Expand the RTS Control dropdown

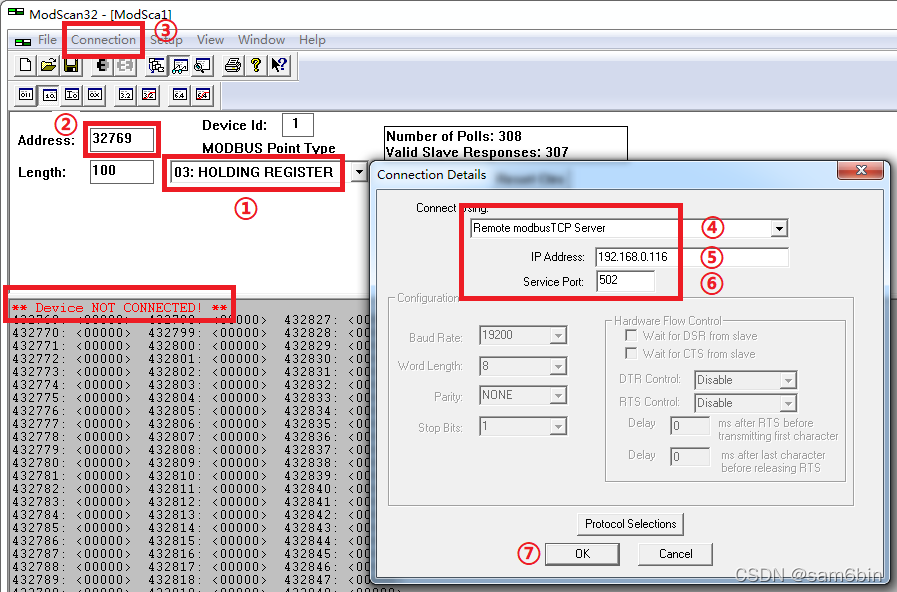coord(788,403)
